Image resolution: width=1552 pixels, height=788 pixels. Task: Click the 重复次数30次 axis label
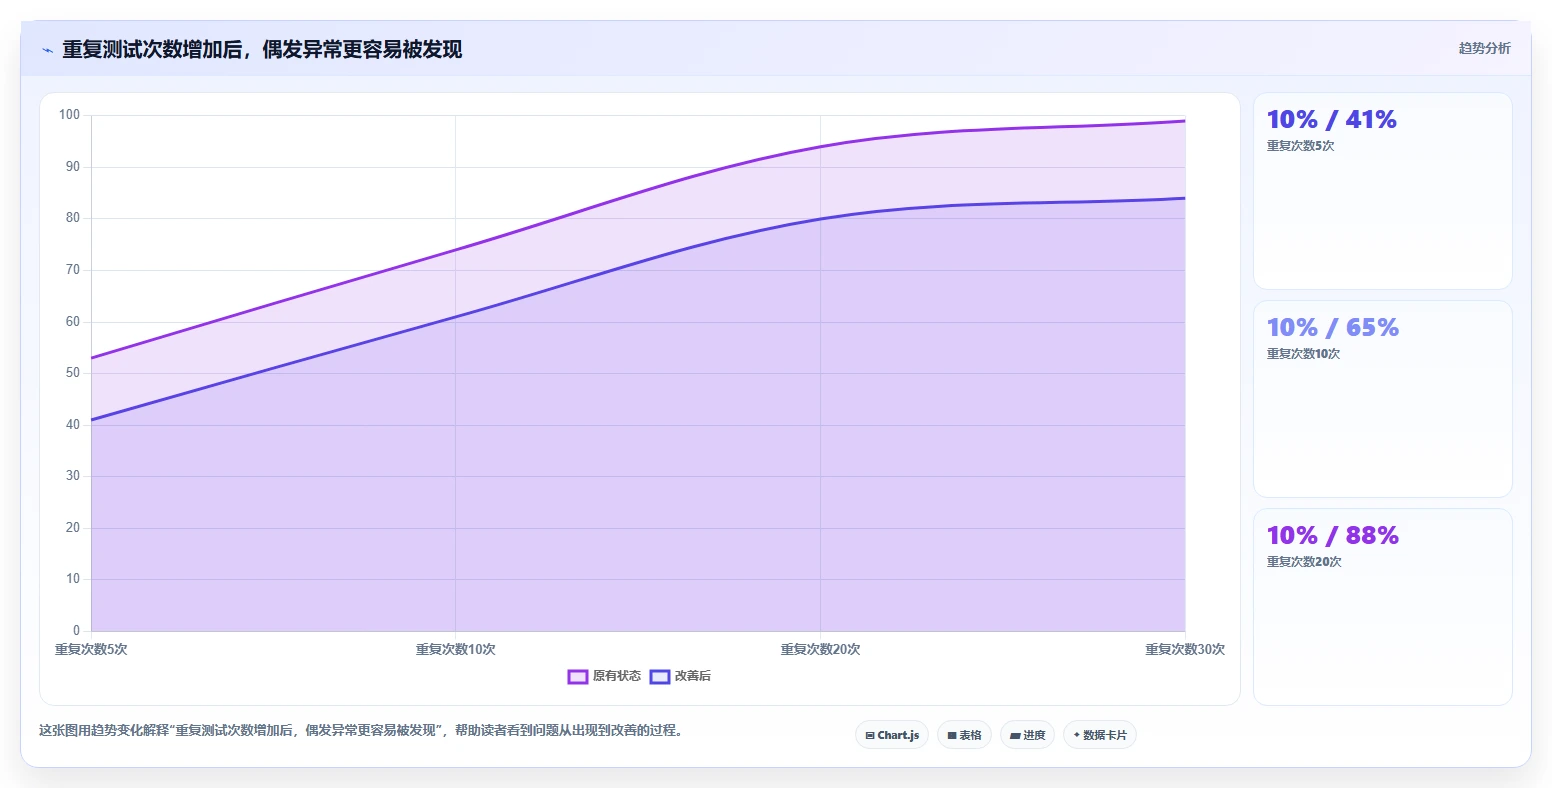(x=1185, y=650)
